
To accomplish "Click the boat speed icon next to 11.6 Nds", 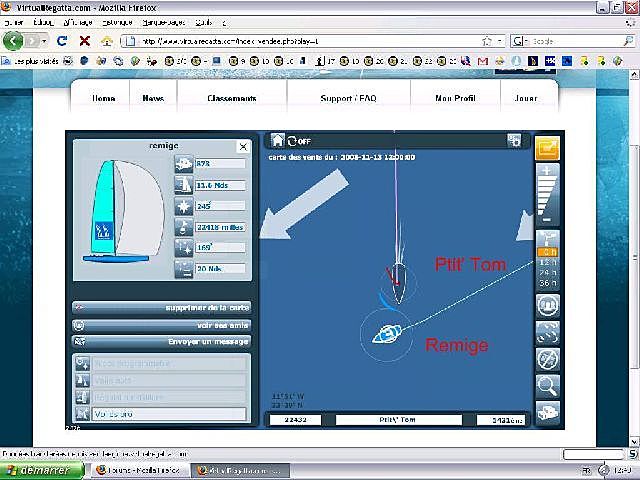I will (x=184, y=185).
